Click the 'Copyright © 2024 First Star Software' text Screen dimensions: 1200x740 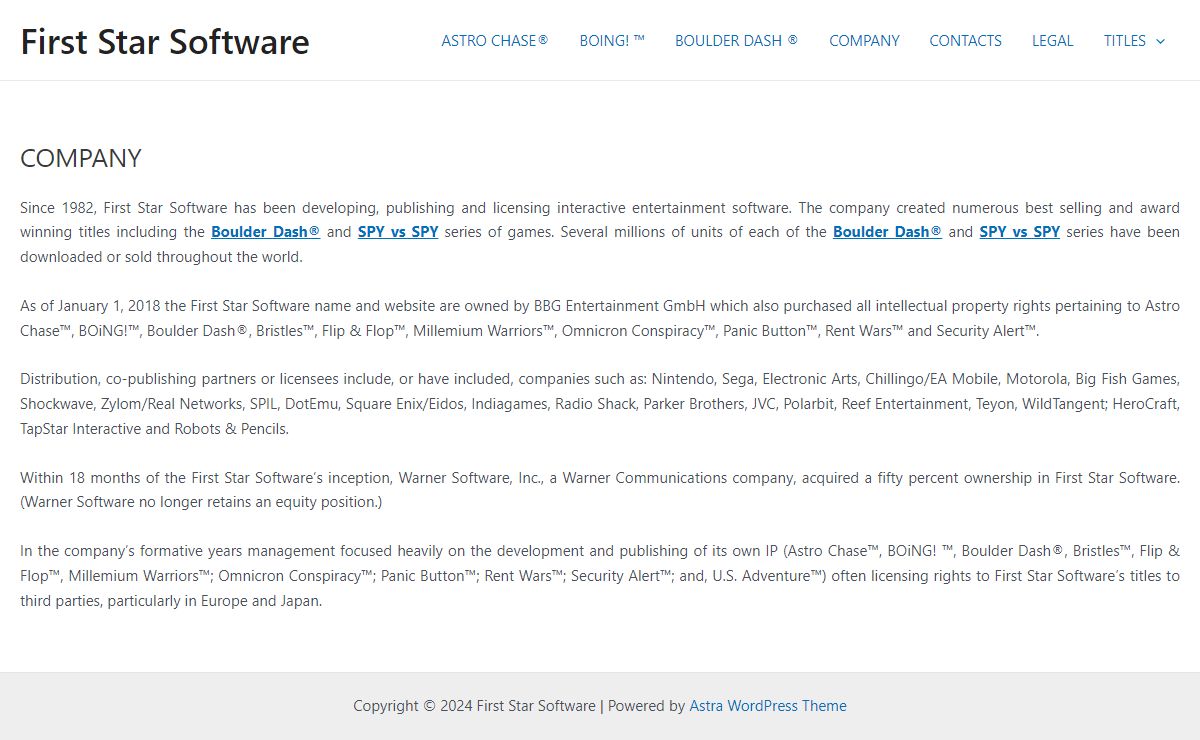click(x=474, y=706)
